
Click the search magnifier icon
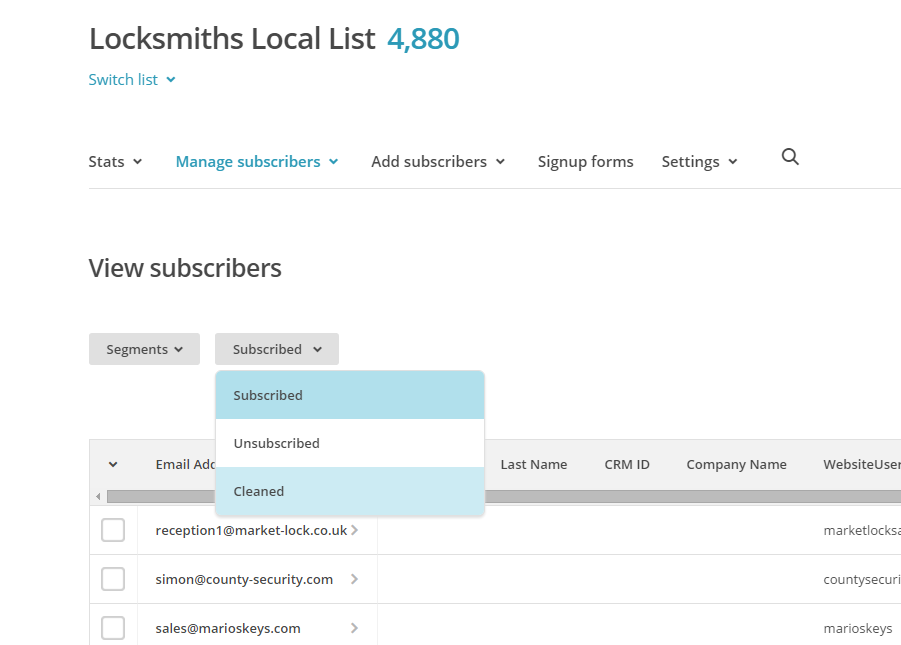click(x=790, y=157)
